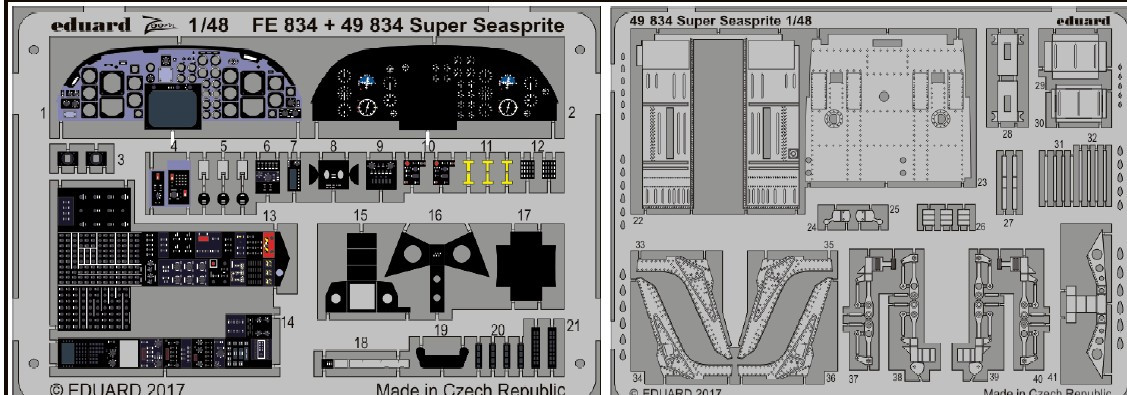Pick the two vertical strips part 27
The height and width of the screenshot is (395, 1127).
coord(1008,182)
